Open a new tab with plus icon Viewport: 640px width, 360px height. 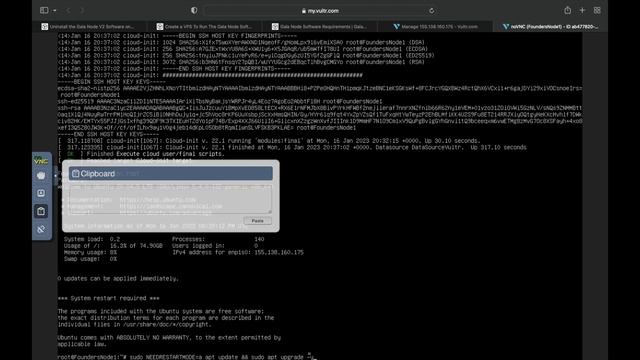click(x=582, y=10)
